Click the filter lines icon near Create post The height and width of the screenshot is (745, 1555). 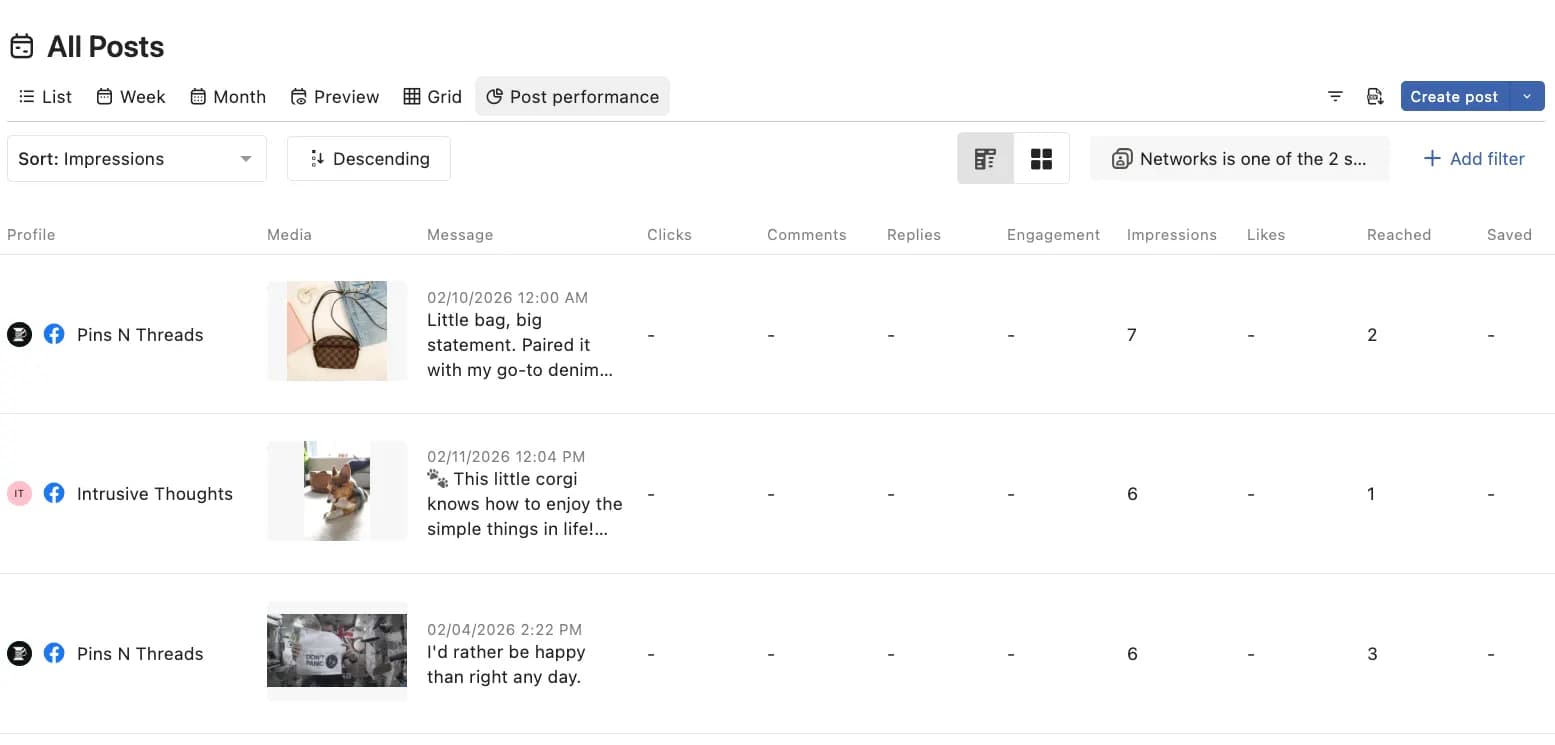click(x=1335, y=97)
